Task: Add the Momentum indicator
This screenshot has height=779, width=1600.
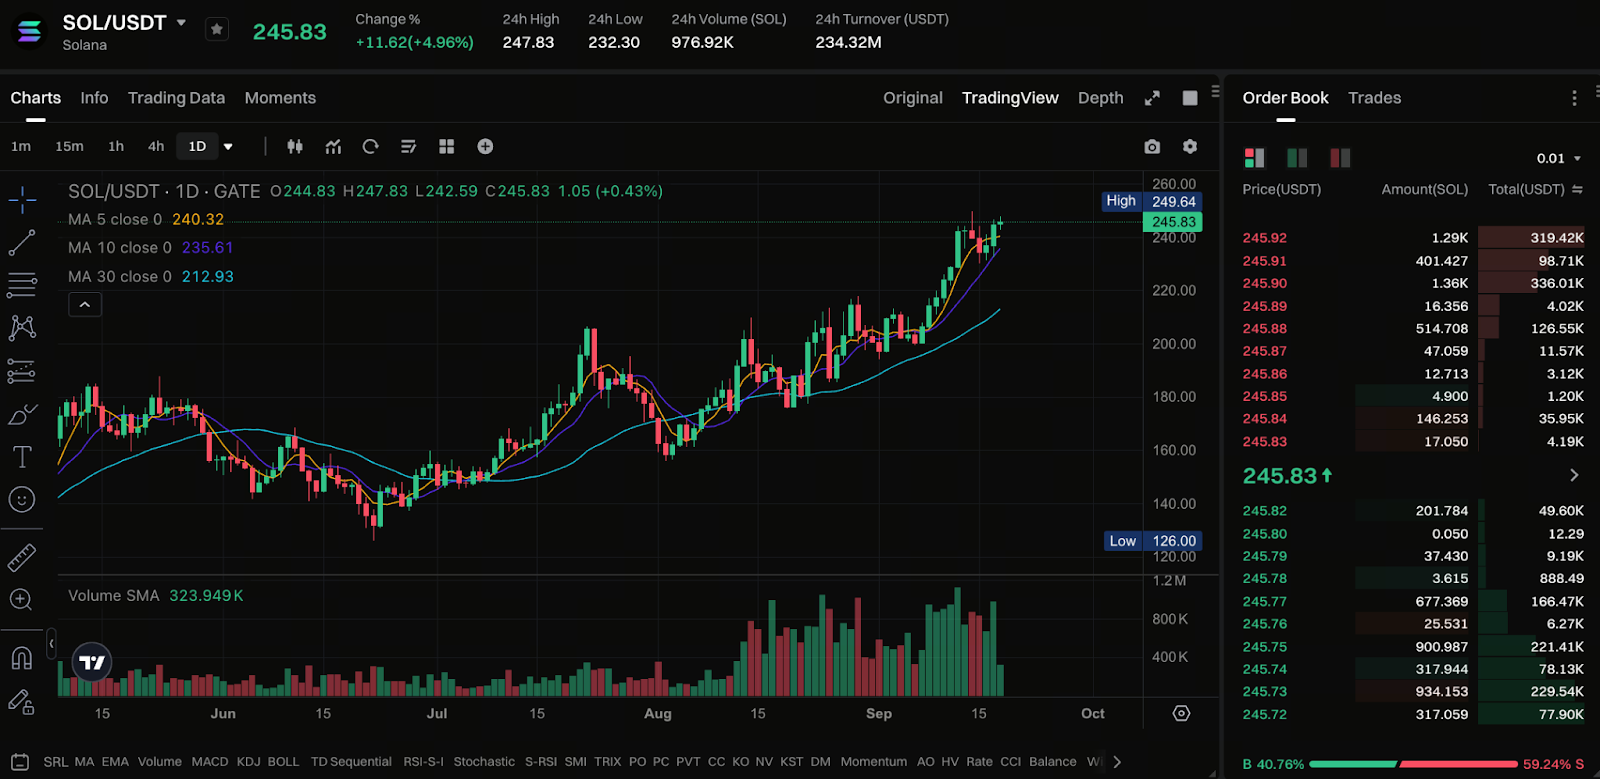Action: point(874,762)
